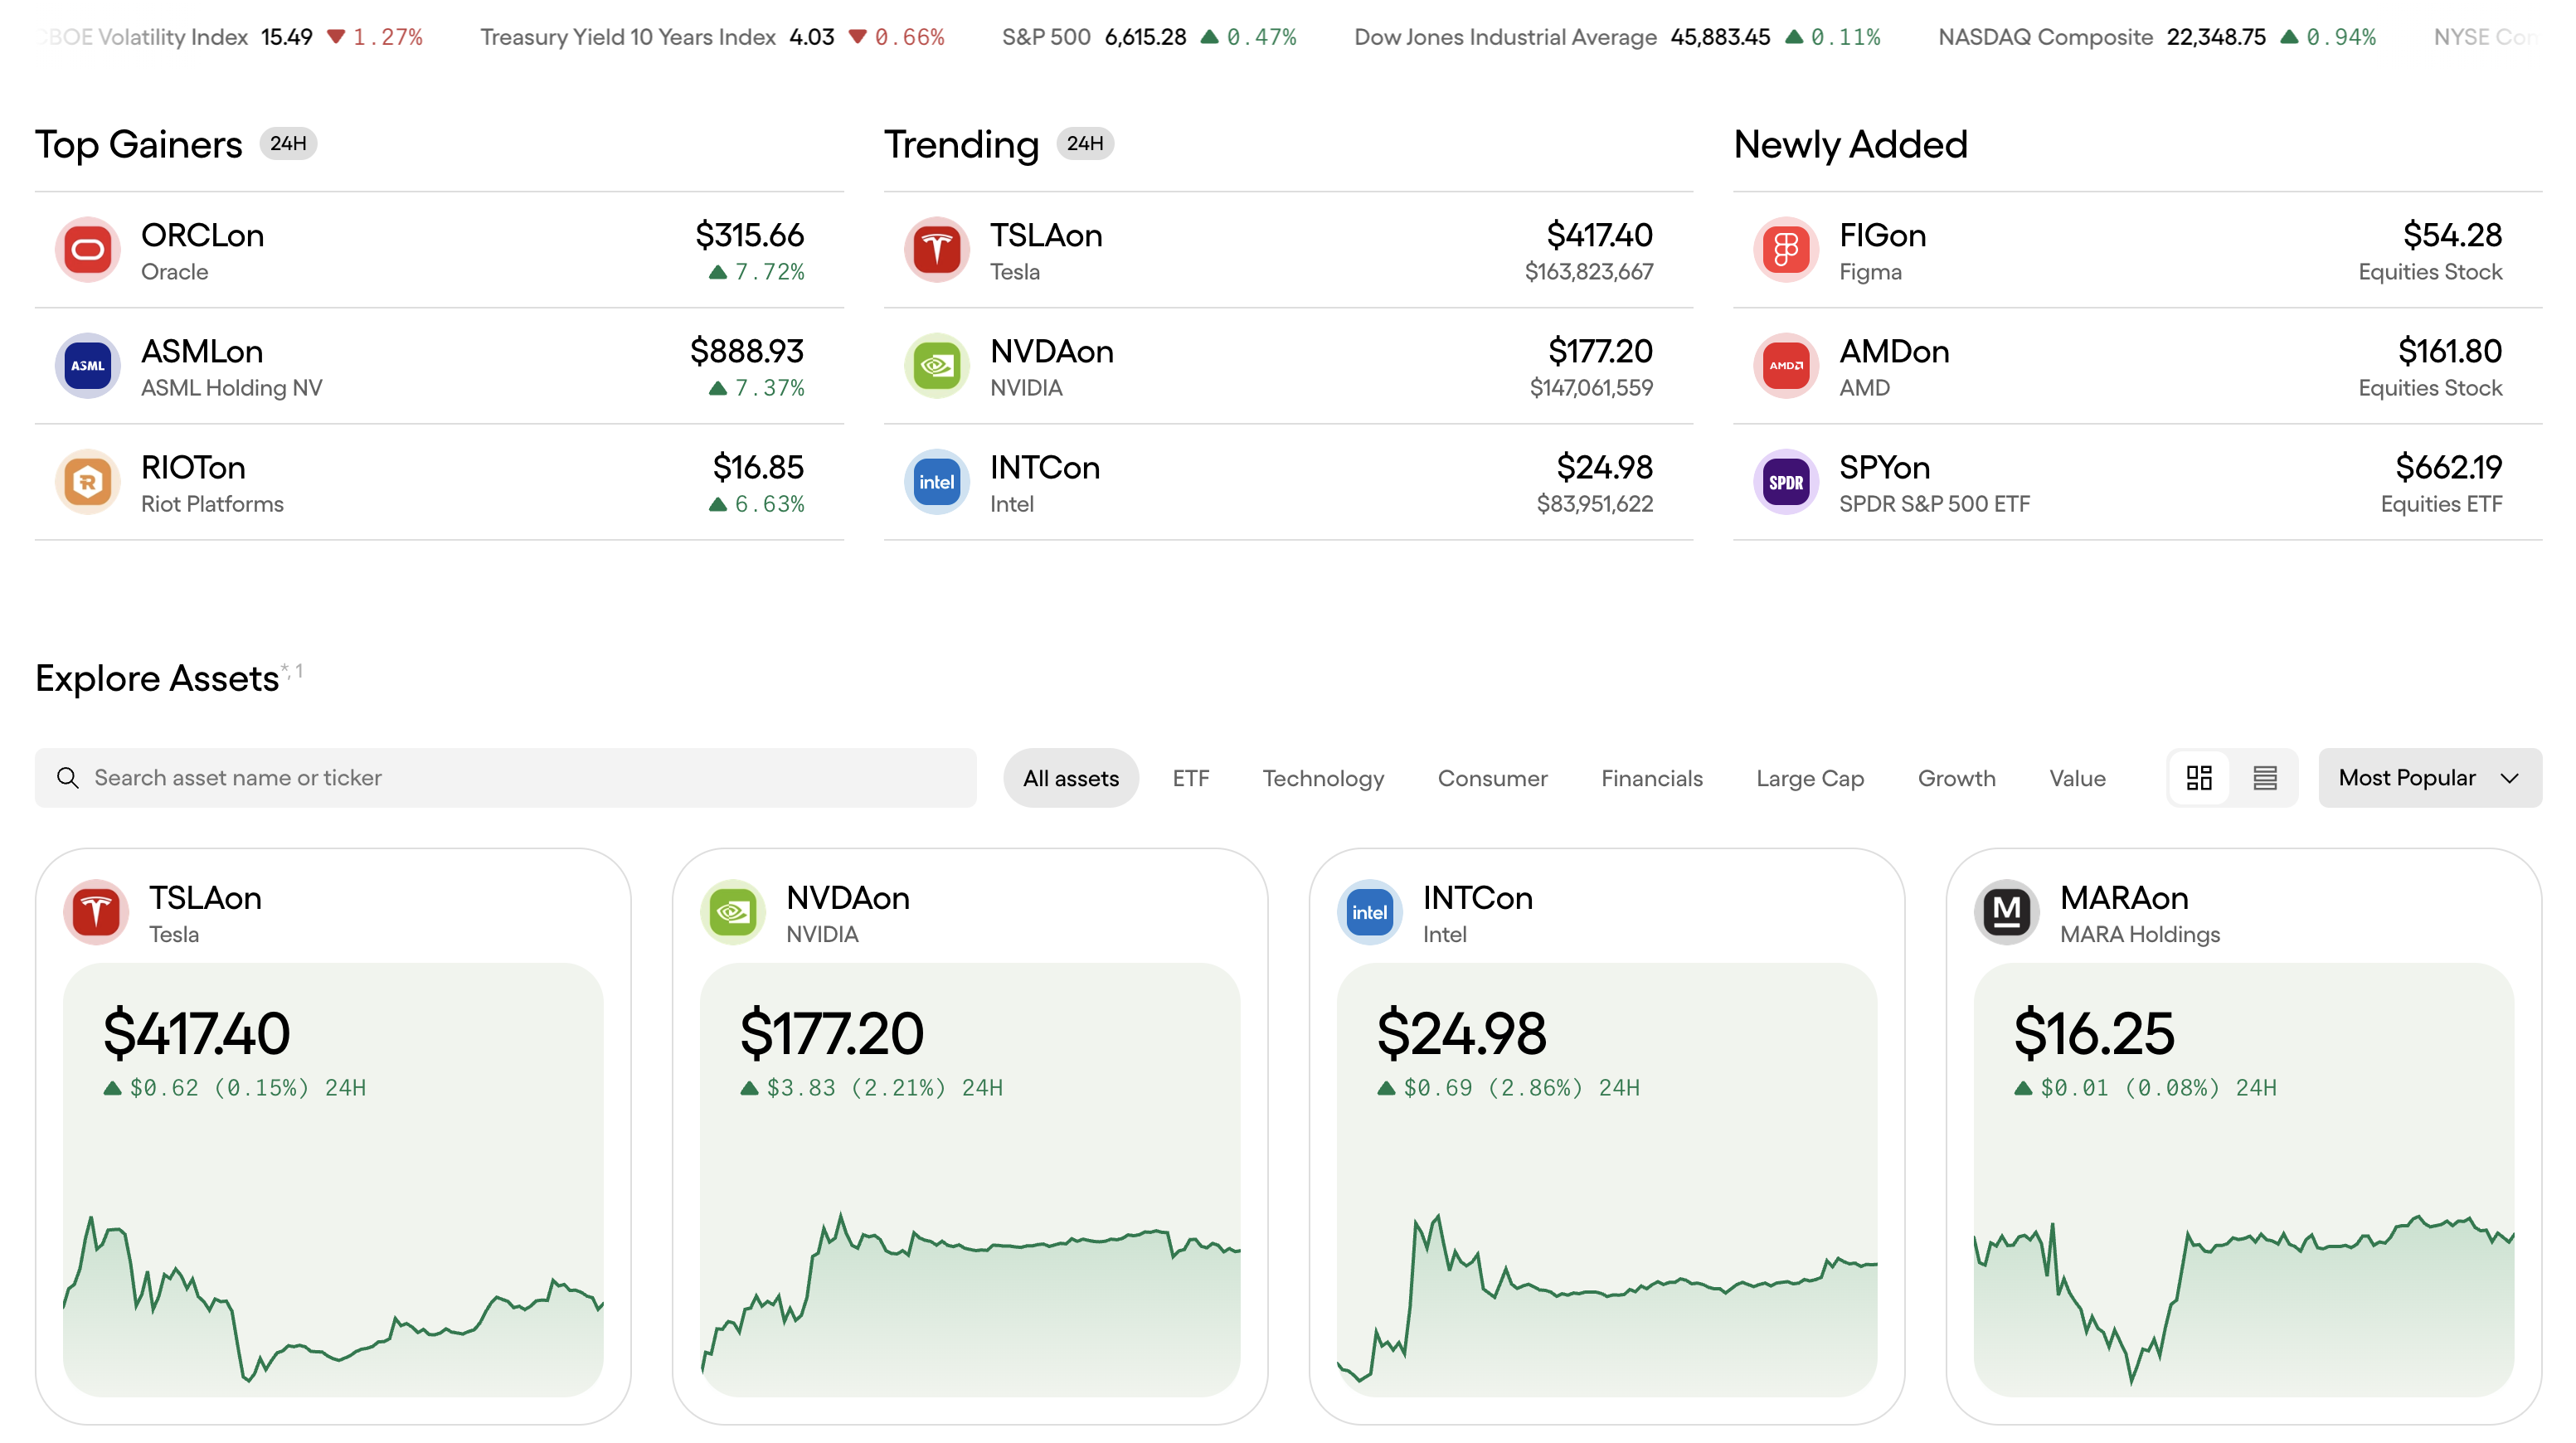Click the Riot Platforms logo icon

pyautogui.click(x=88, y=482)
